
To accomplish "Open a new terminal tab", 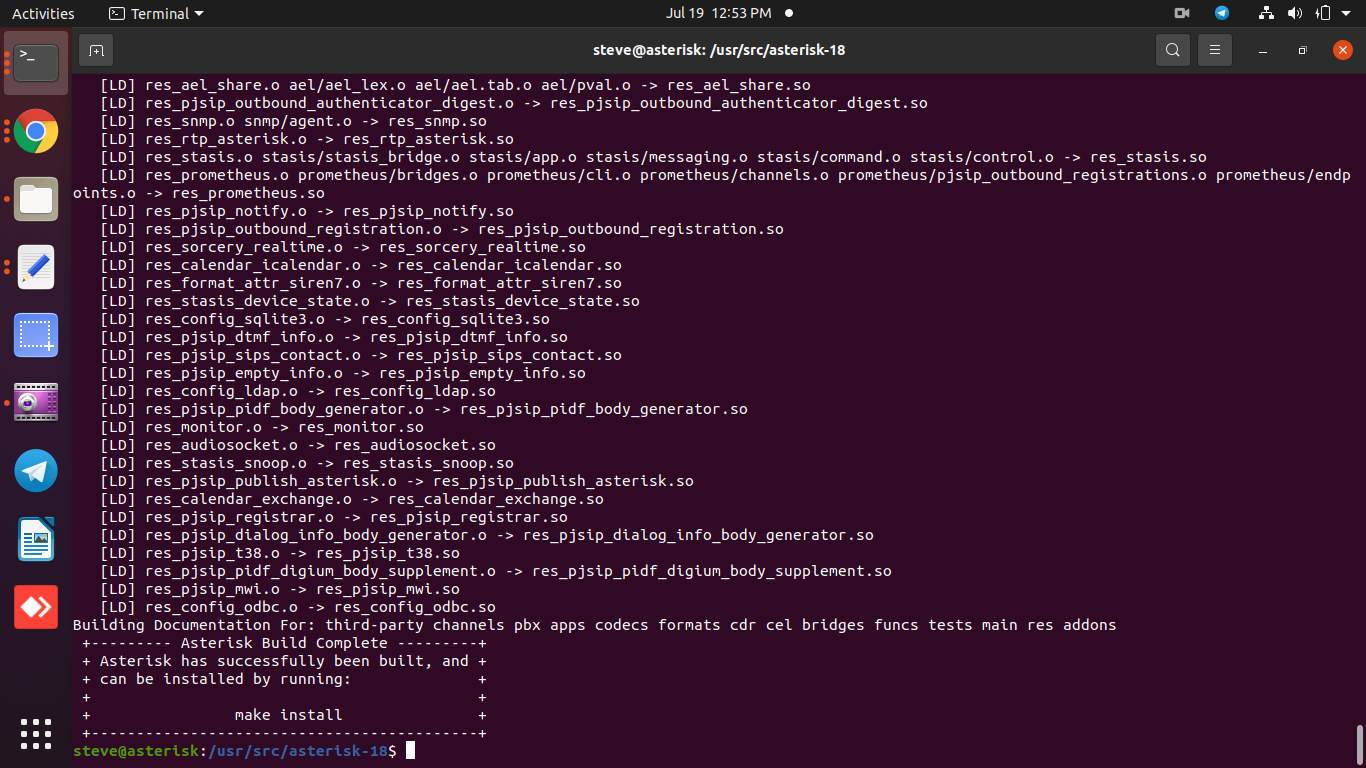I will [x=96, y=50].
